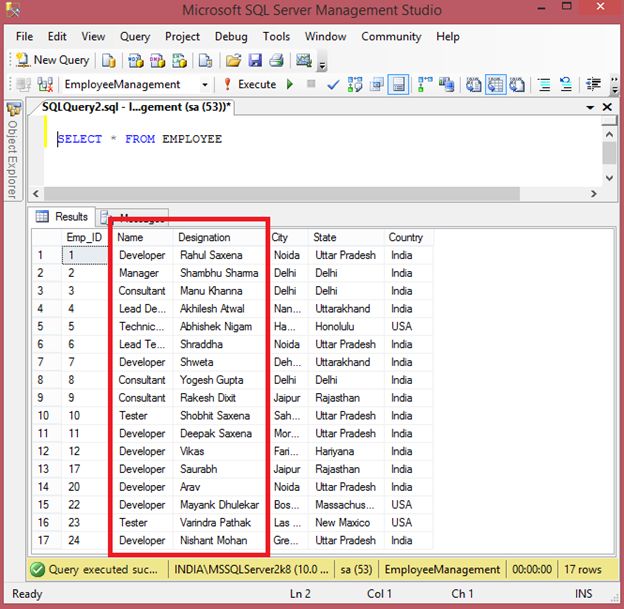Click the blue Parse checkmark icon
This screenshot has height=609, width=624.
tap(333, 85)
